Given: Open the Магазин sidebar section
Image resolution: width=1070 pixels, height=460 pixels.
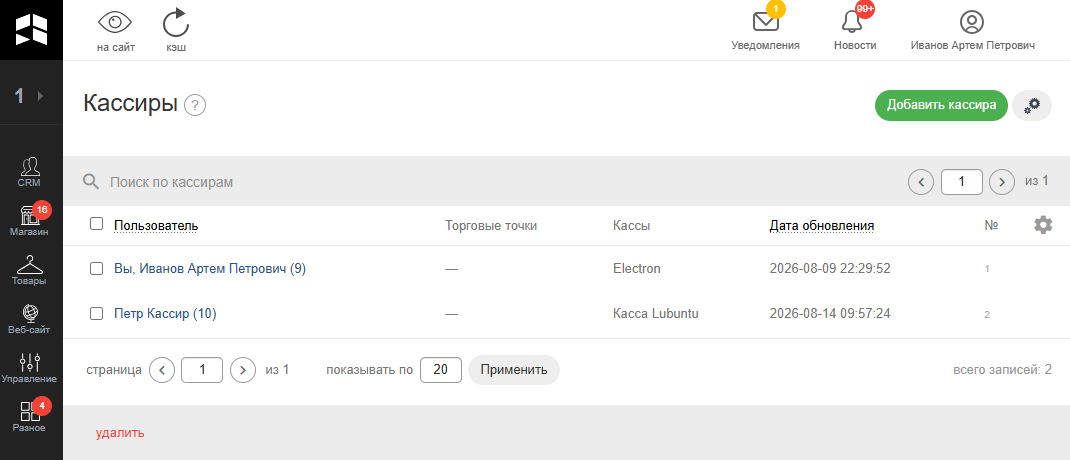Looking at the screenshot, I should (29, 221).
